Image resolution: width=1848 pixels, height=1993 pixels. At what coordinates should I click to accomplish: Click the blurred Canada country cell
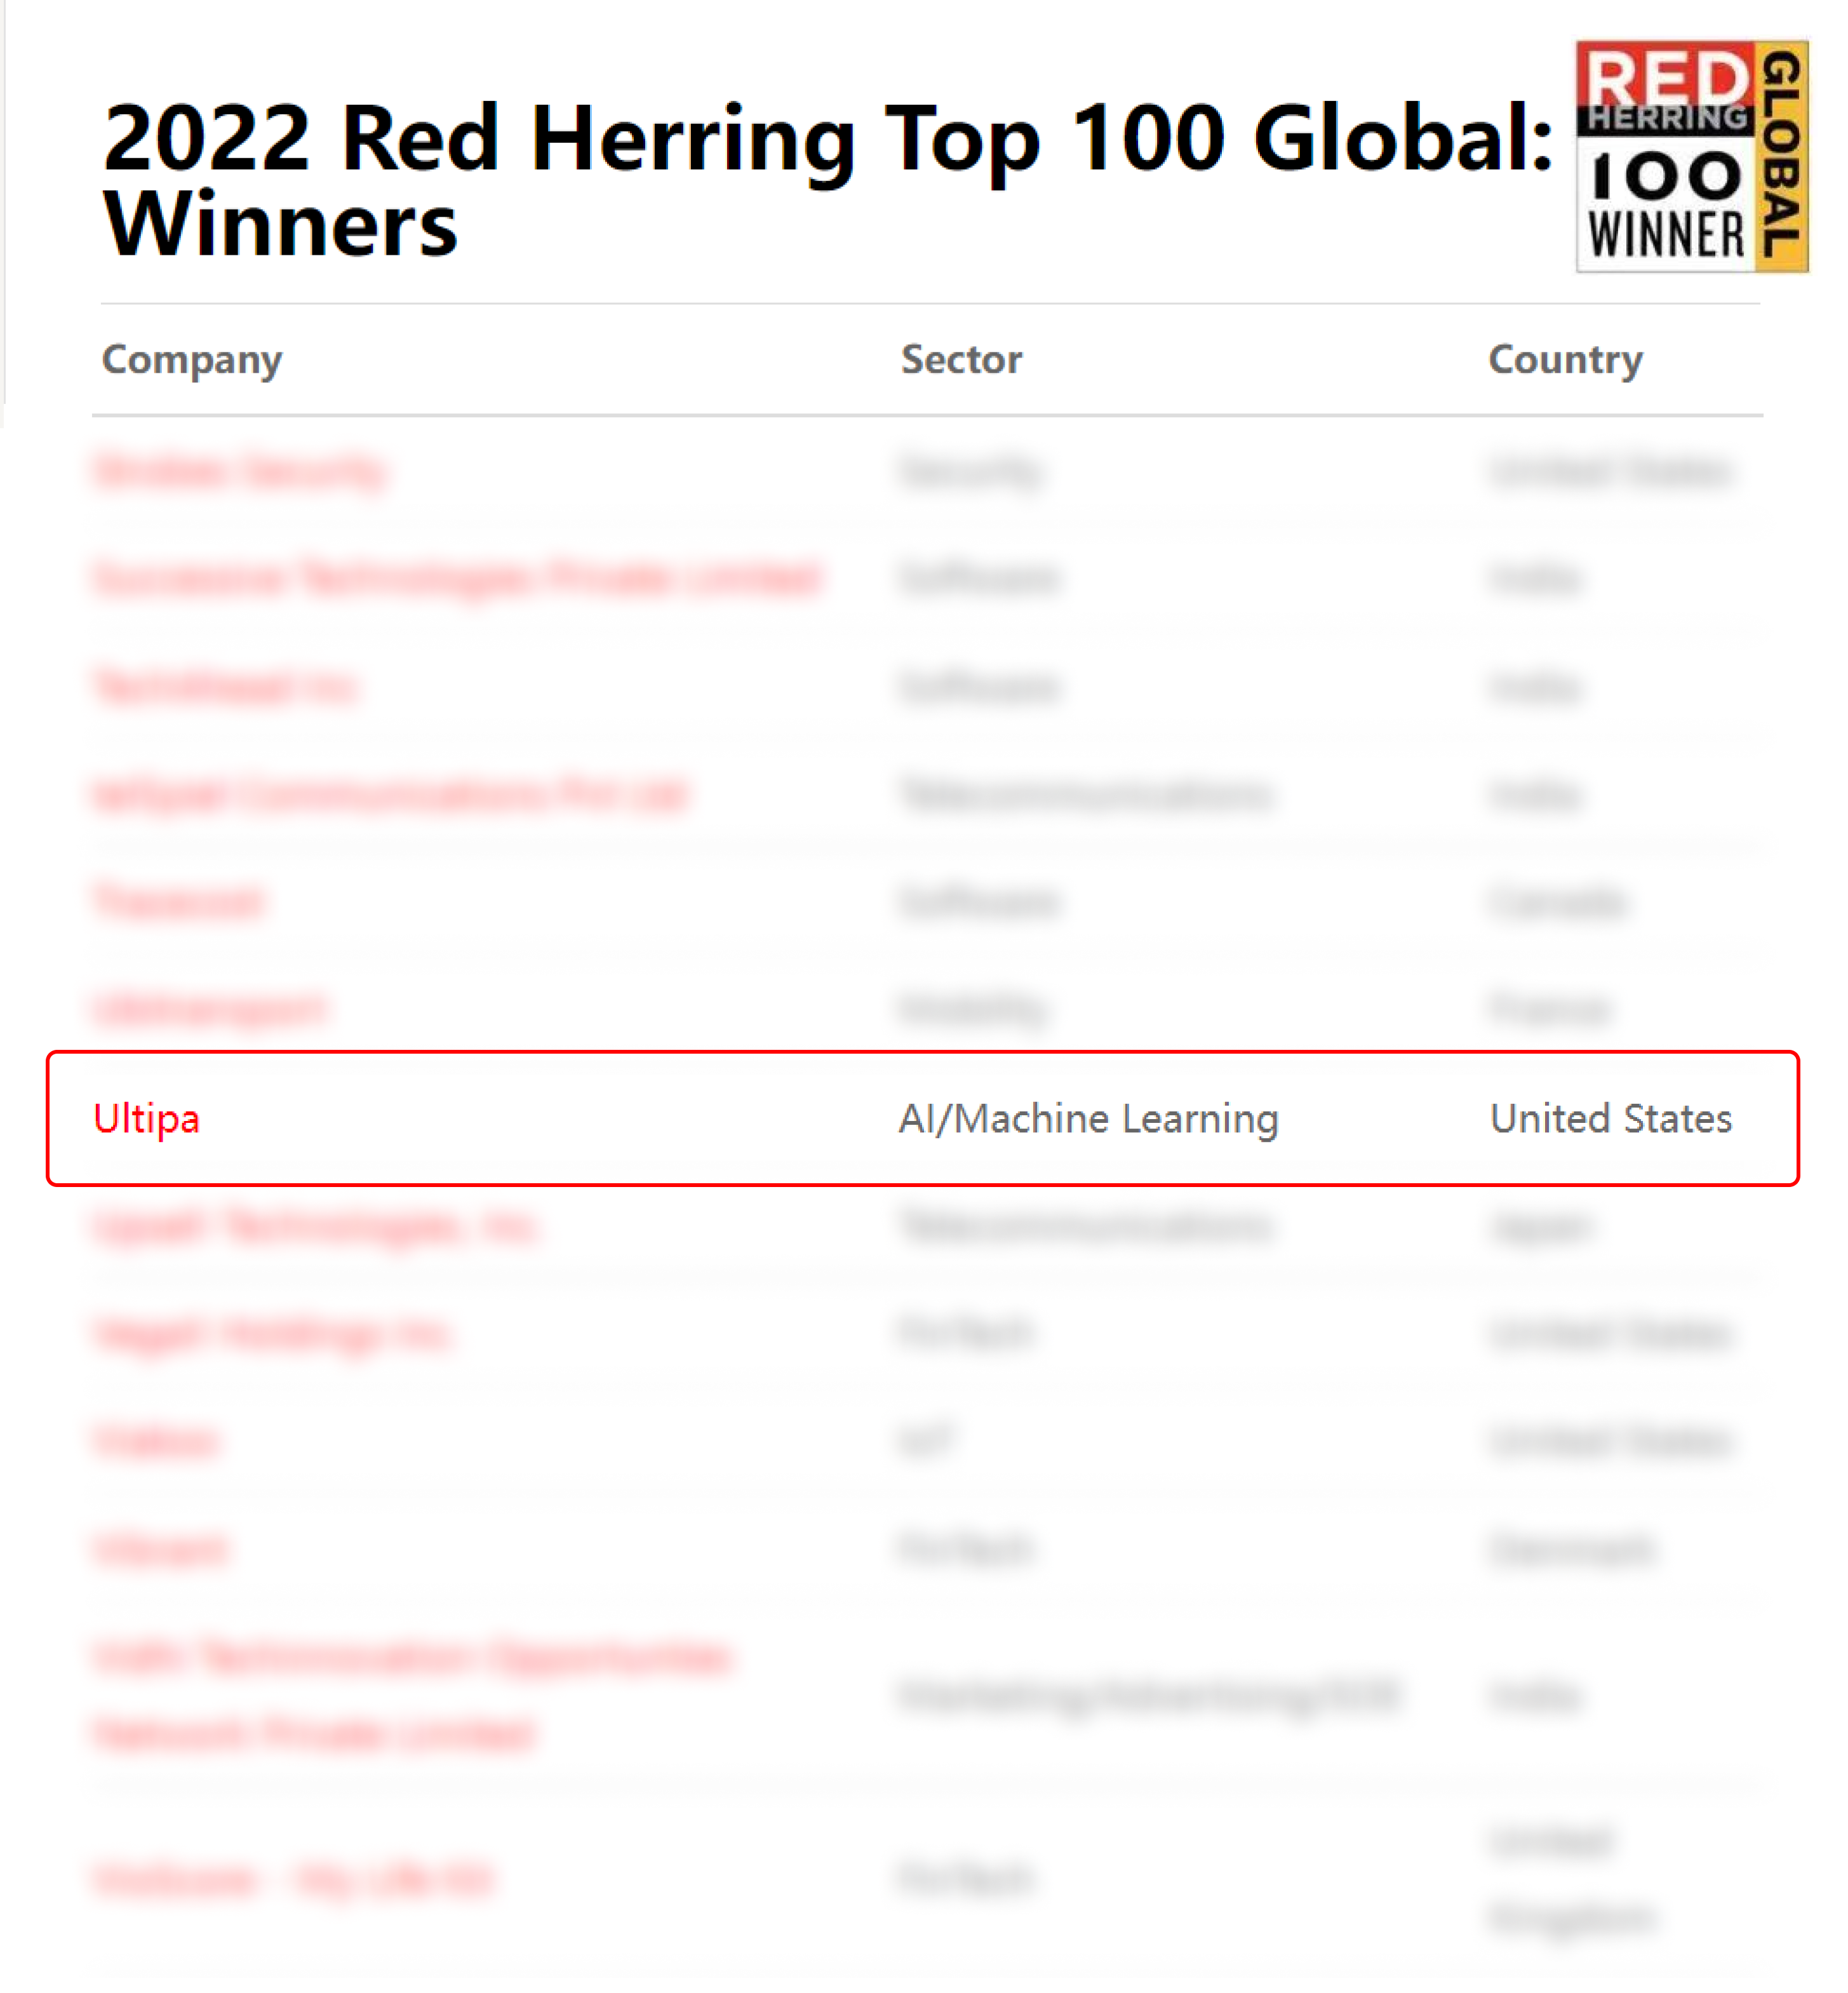(x=1556, y=902)
